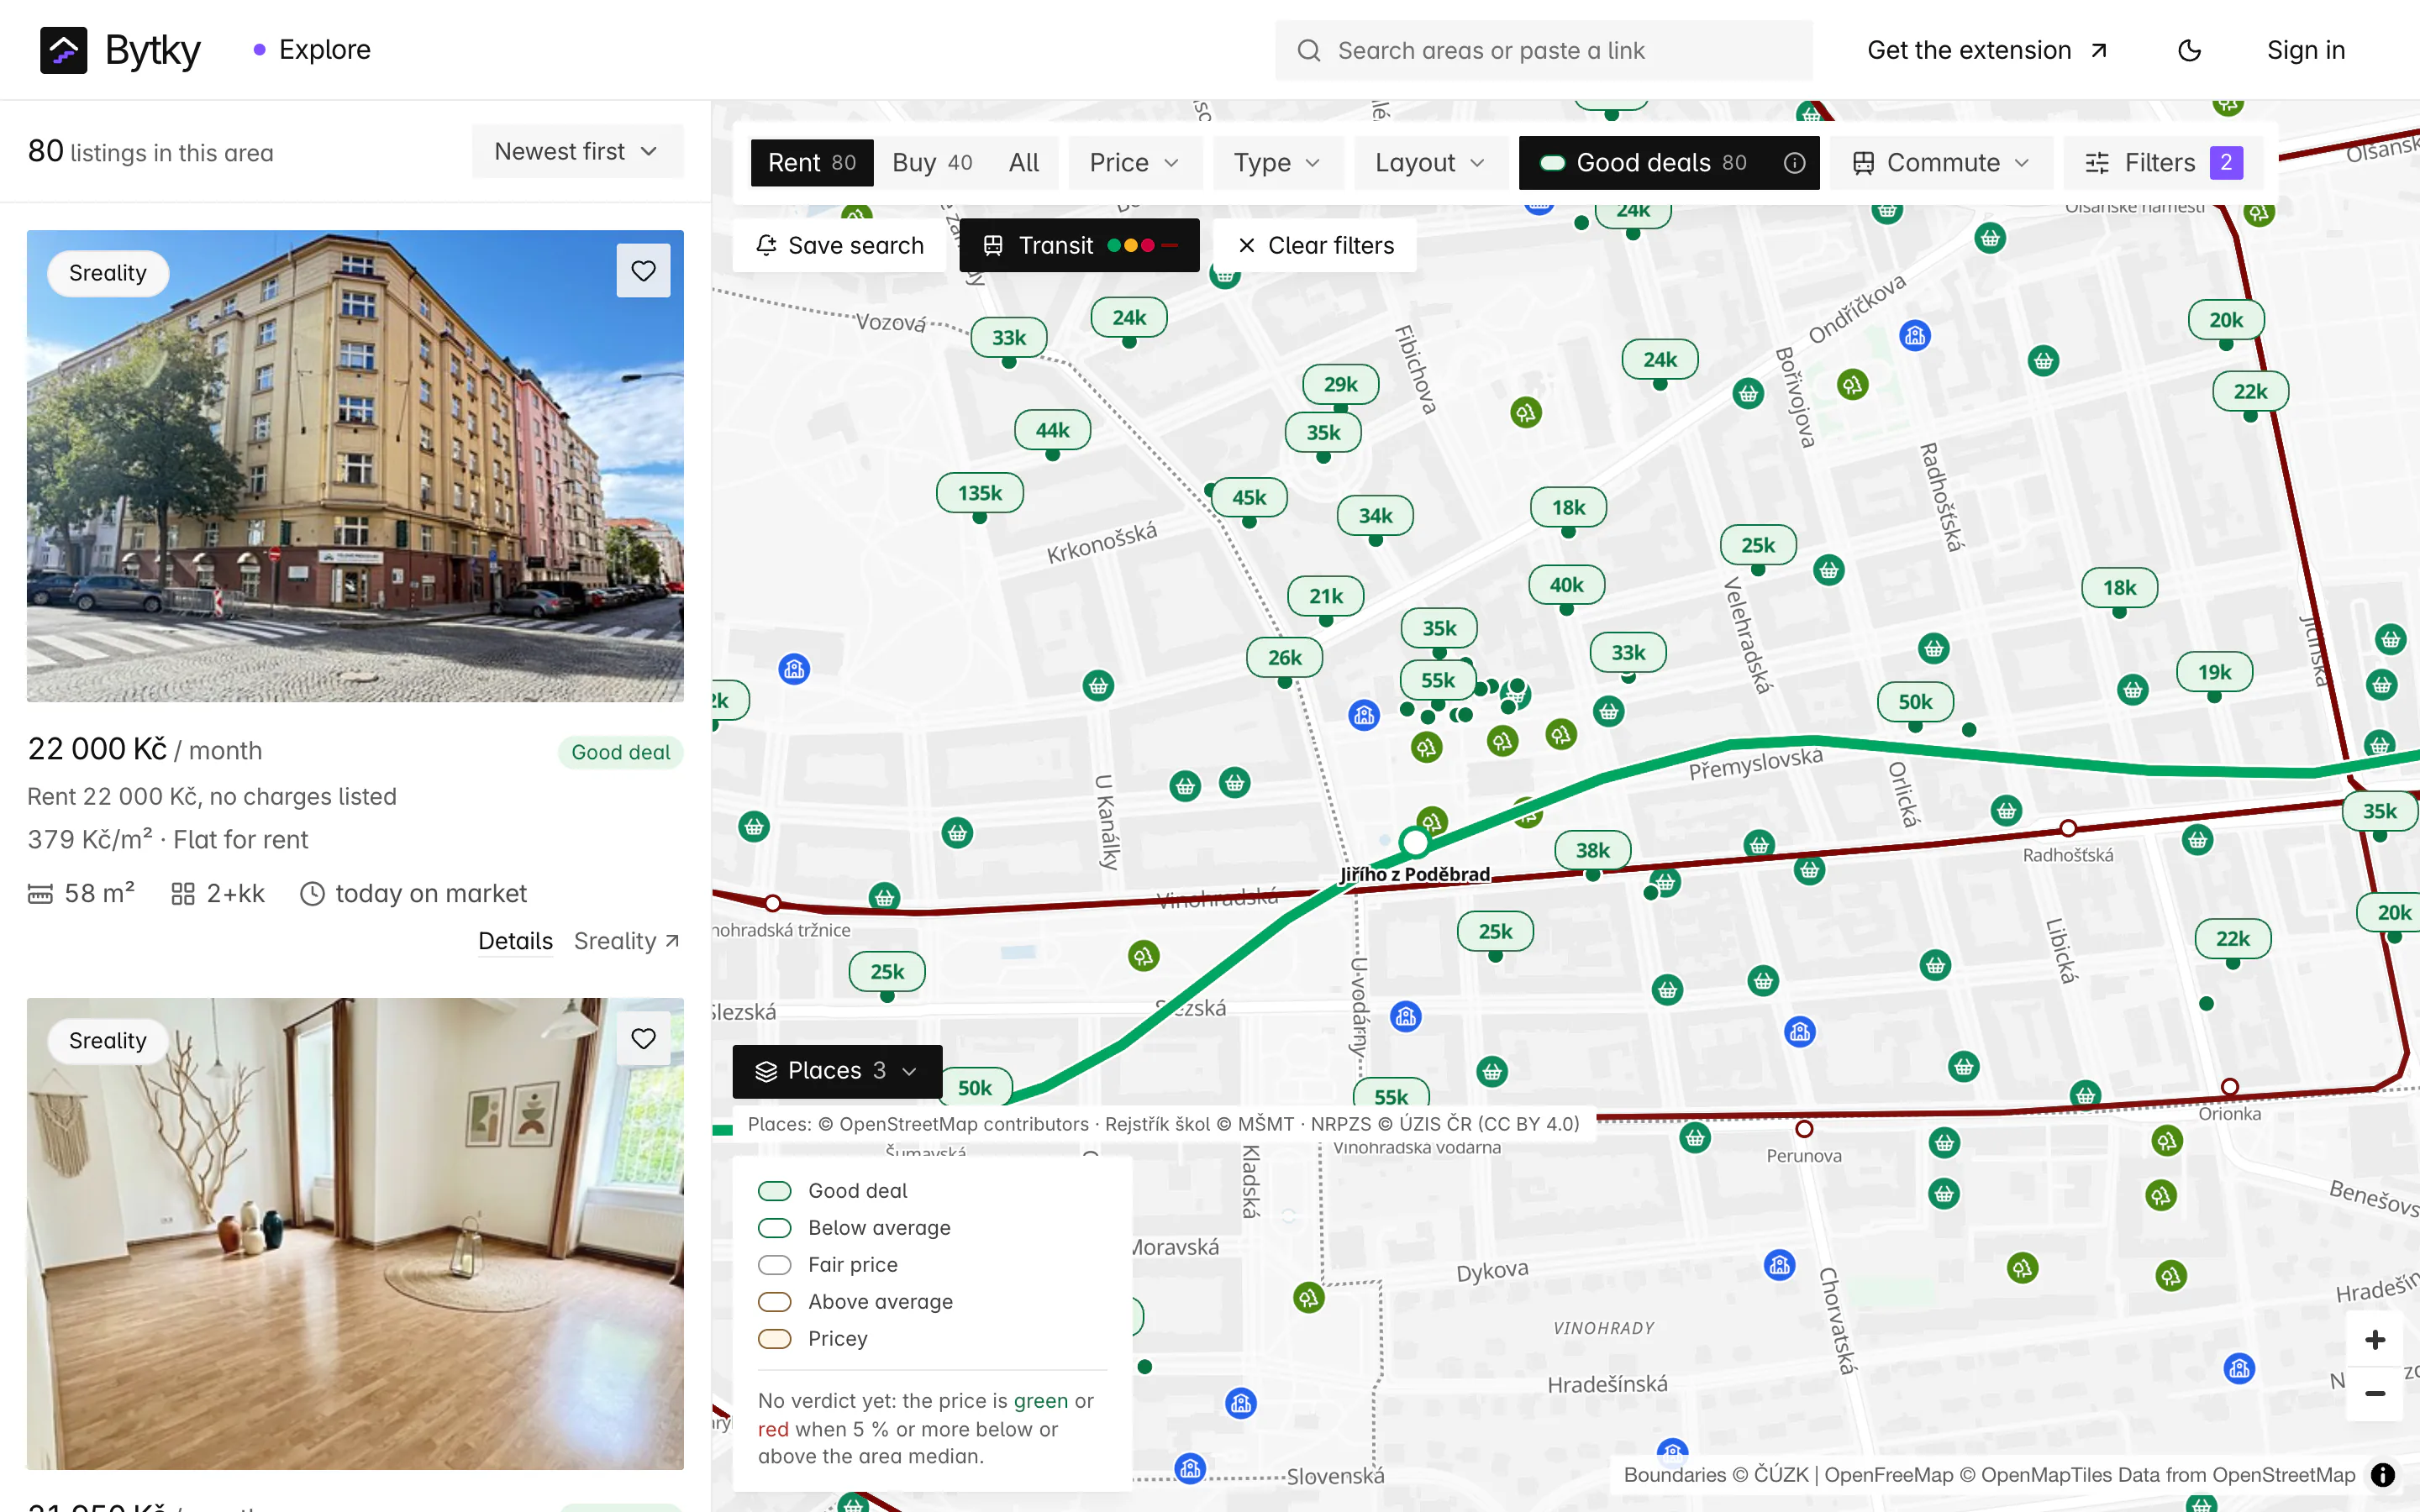Select the 135k price marker
Screen dimensions: 2420x1512
click(x=979, y=493)
